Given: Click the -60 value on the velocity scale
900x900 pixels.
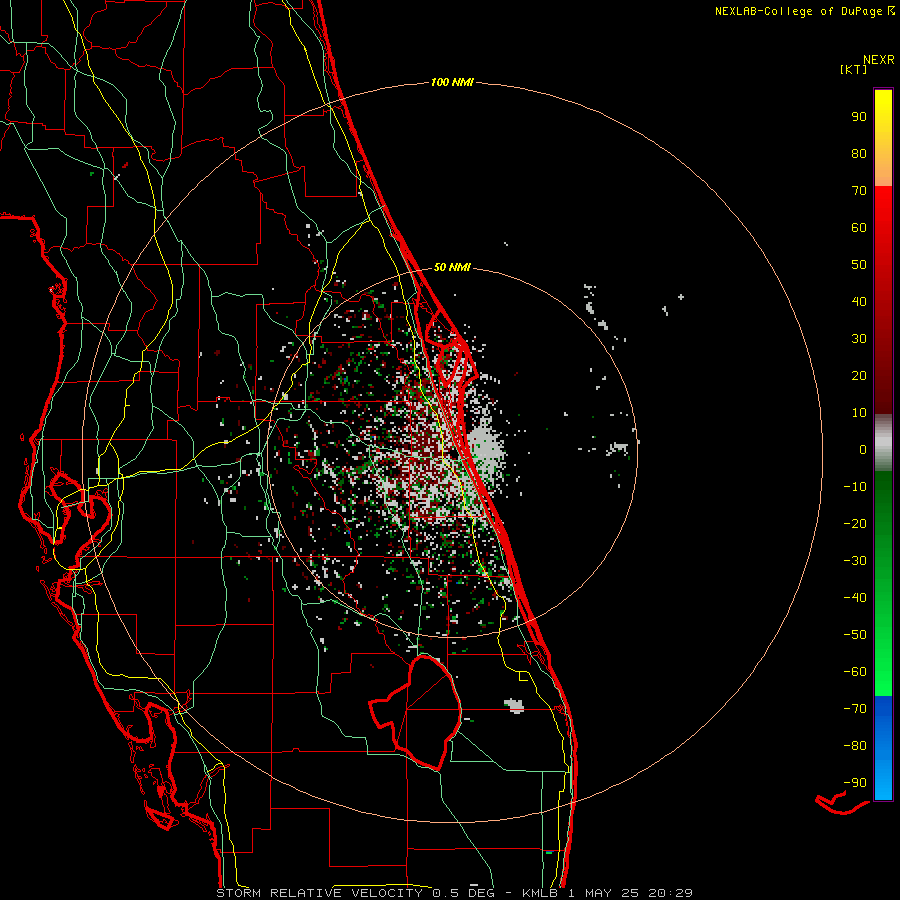Looking at the screenshot, I should point(855,672).
